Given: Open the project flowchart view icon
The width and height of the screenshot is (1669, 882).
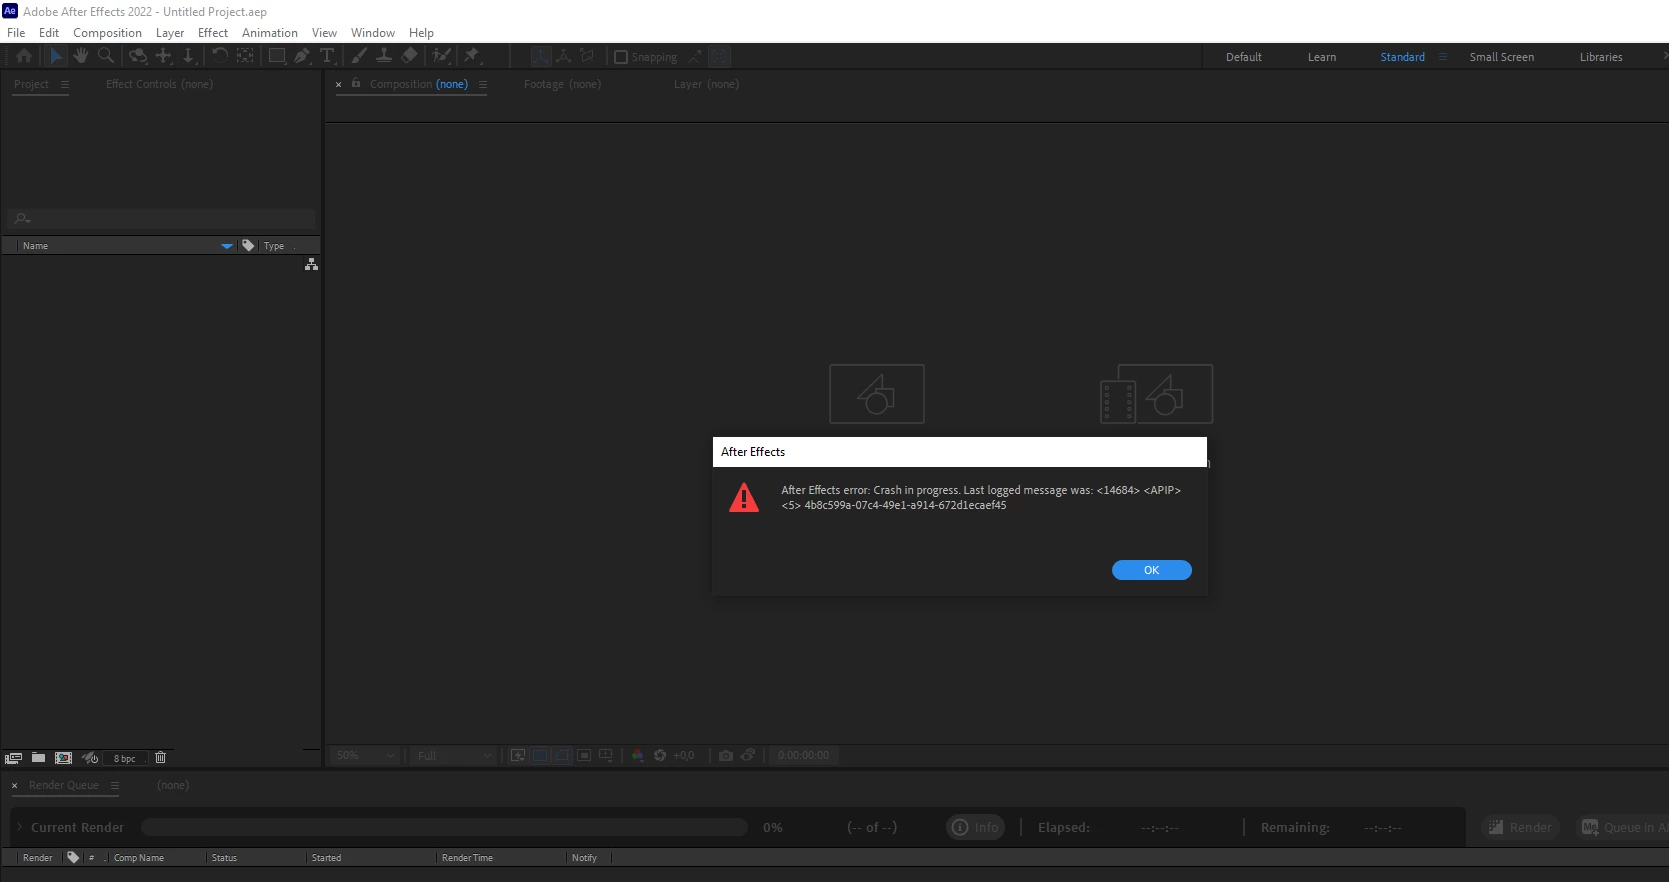Looking at the screenshot, I should (311, 264).
